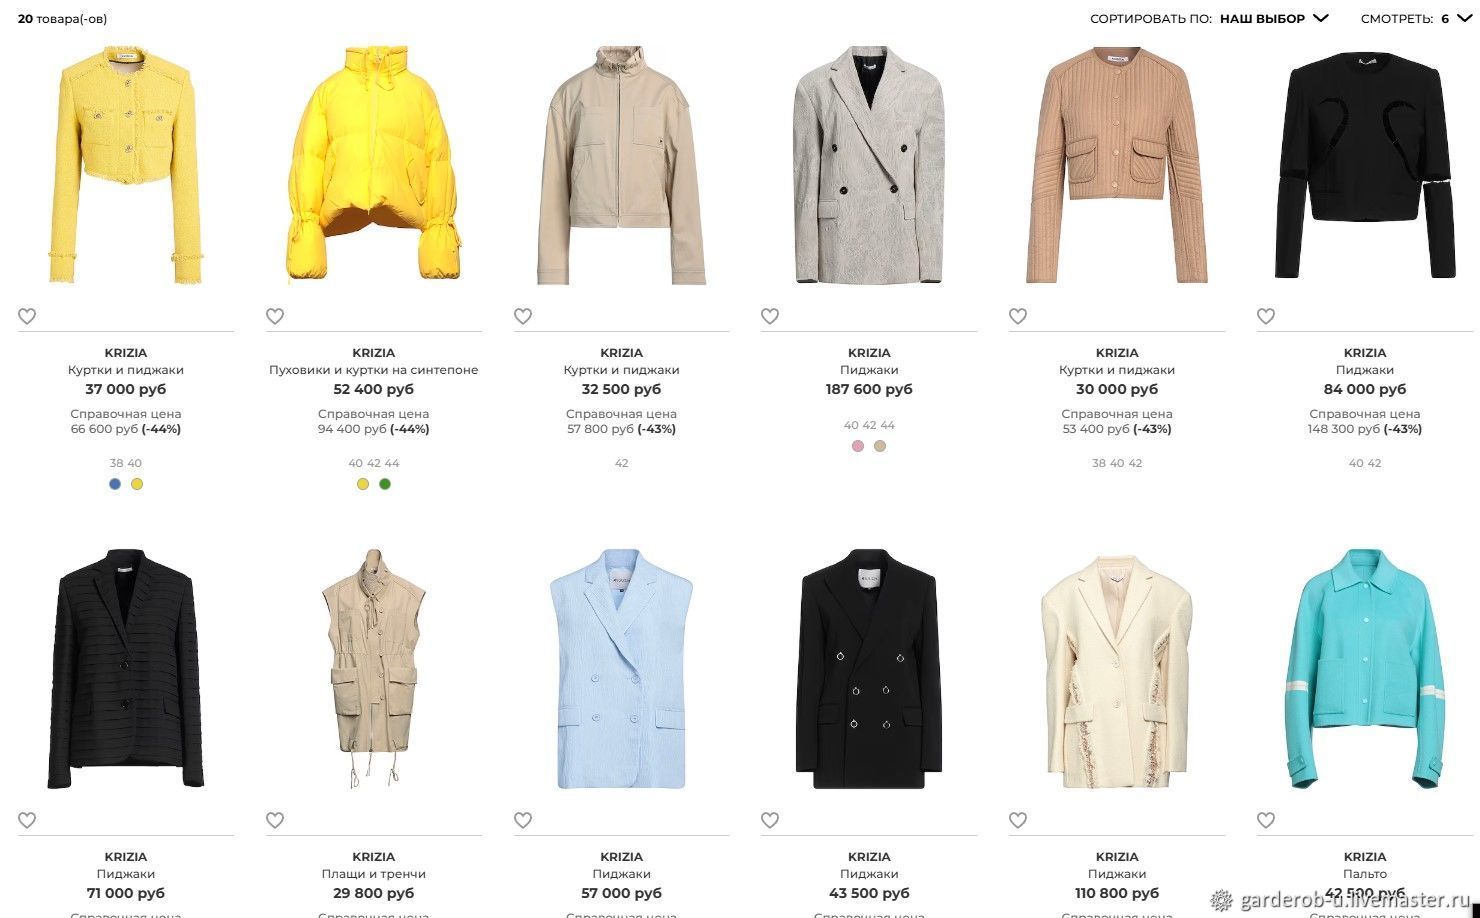The width and height of the screenshot is (1480, 918).
Task: Toggle wishlist heart for light blue vest
Action: (x=523, y=820)
